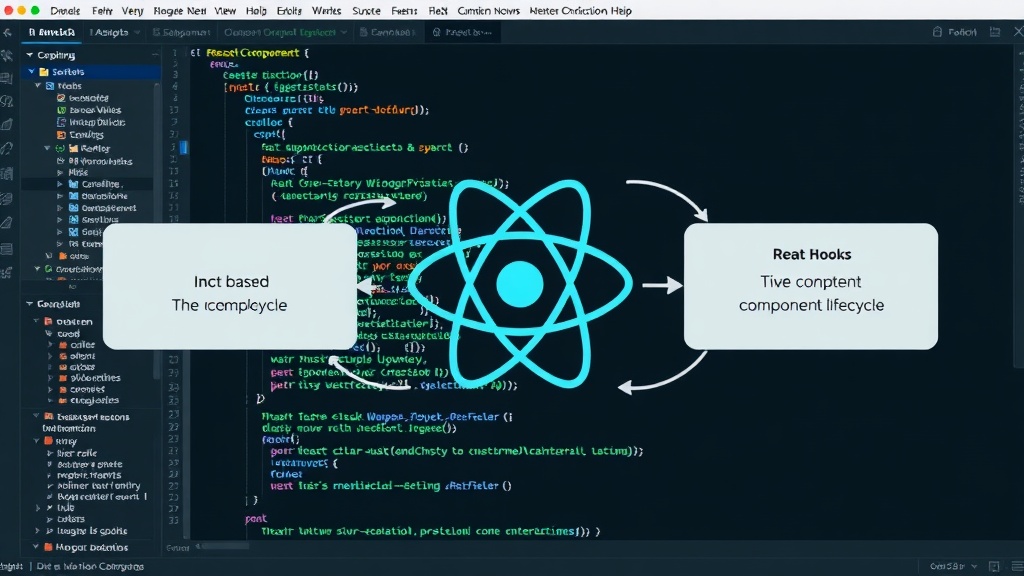Click the blue gutter marker beside the code
This screenshot has width=1024, height=576.
184,148
